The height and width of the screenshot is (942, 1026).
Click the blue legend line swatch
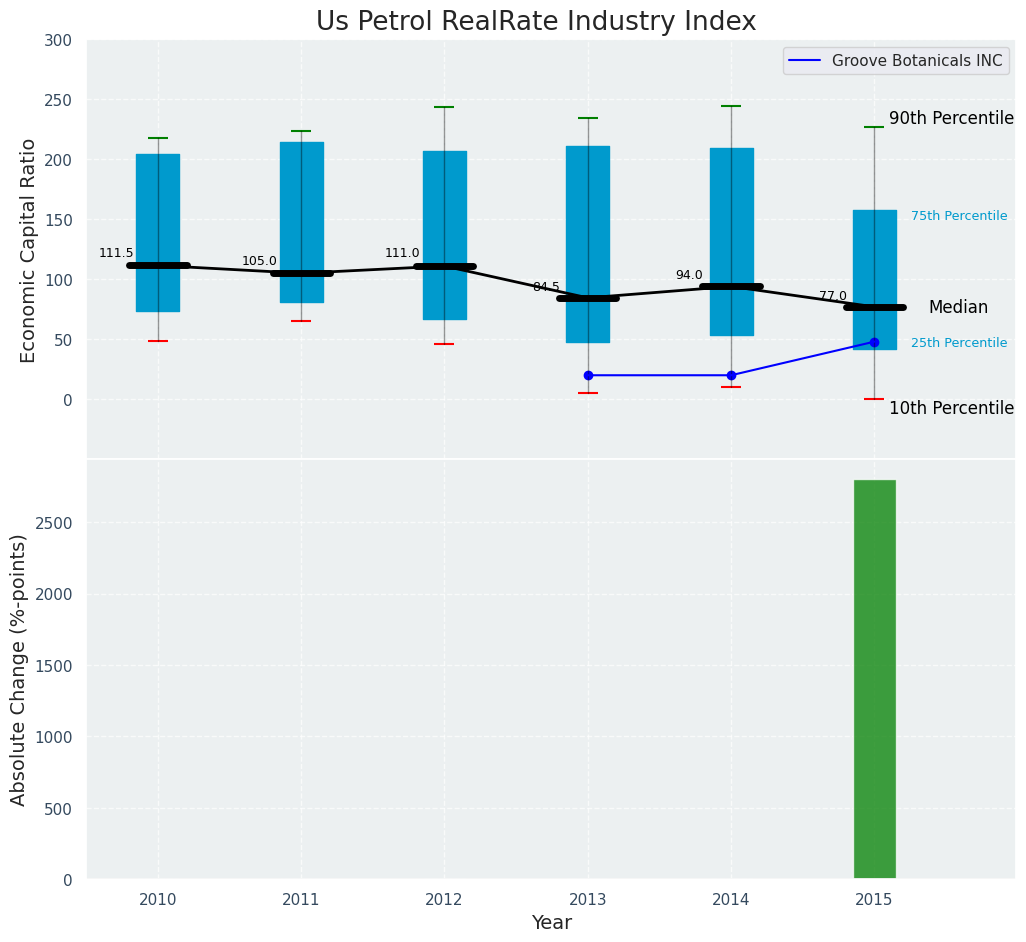point(805,61)
